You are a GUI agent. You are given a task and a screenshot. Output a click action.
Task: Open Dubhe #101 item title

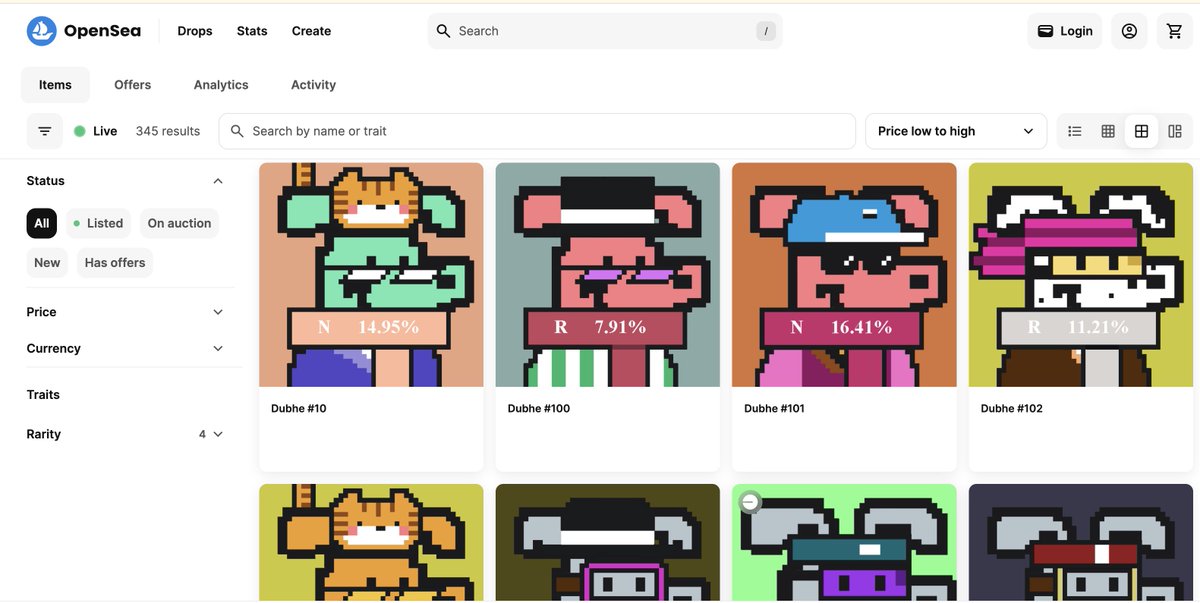pos(775,408)
